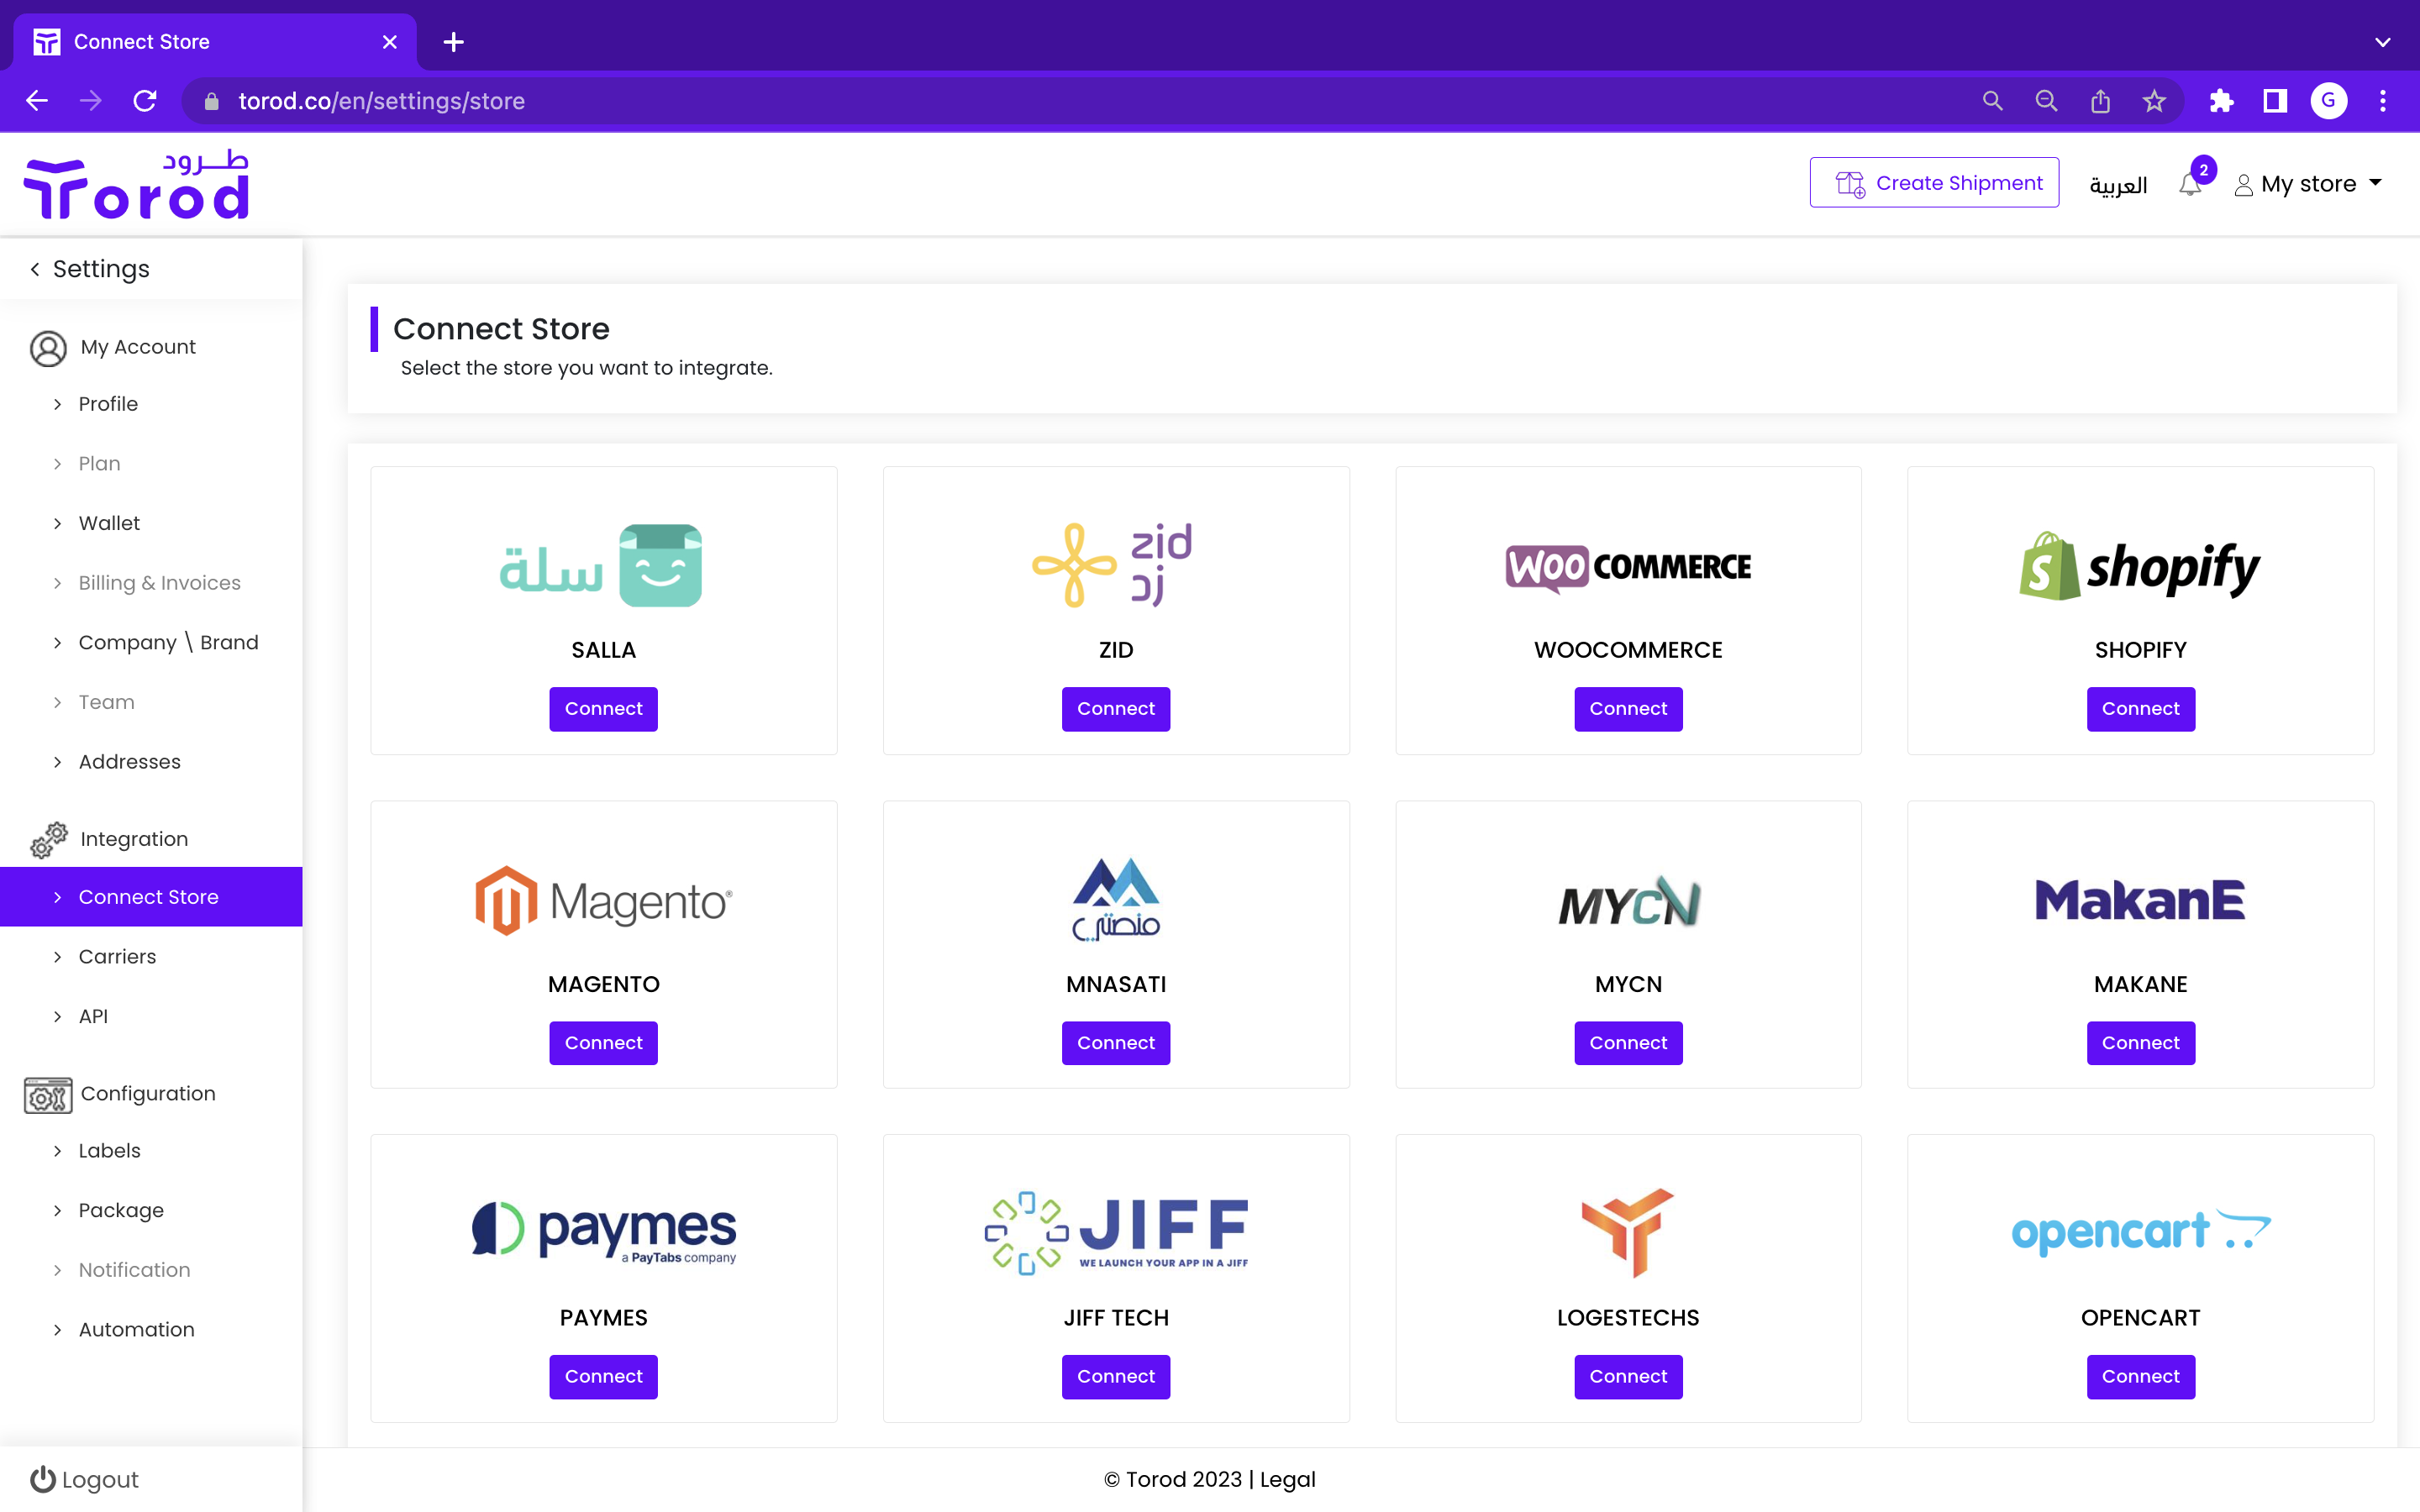Screen dimensions: 2420x1512
Task: Click the OpenCart logo
Action: pyautogui.click(x=2140, y=1232)
